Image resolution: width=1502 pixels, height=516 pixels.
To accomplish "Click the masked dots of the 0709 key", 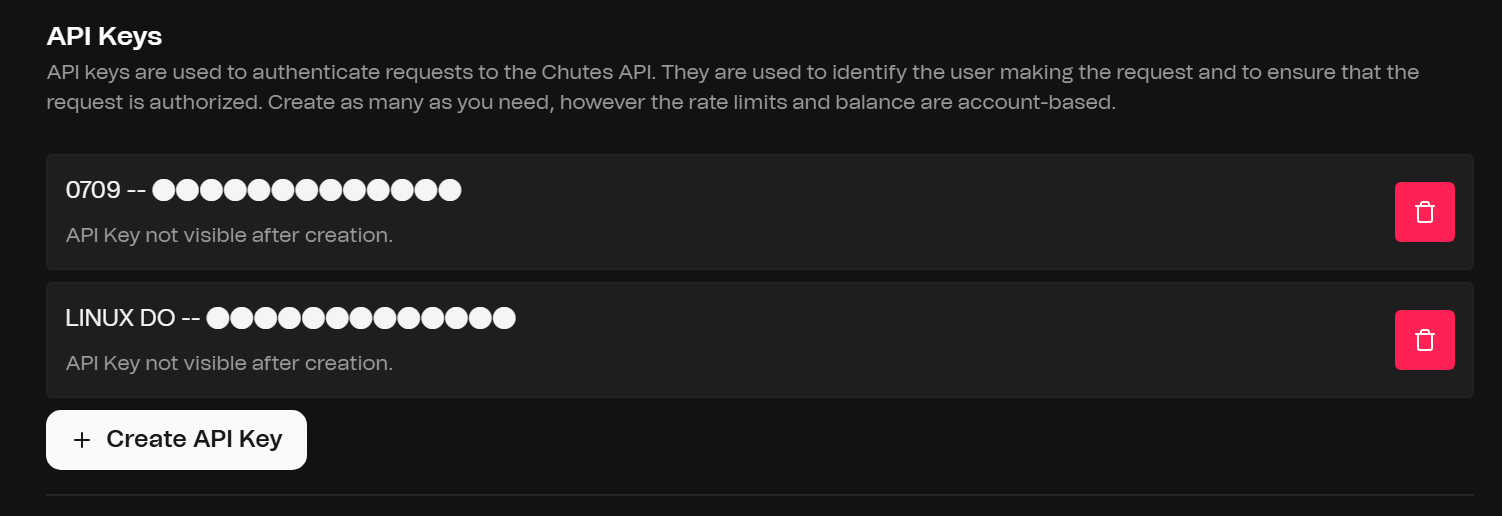I will 307,190.
